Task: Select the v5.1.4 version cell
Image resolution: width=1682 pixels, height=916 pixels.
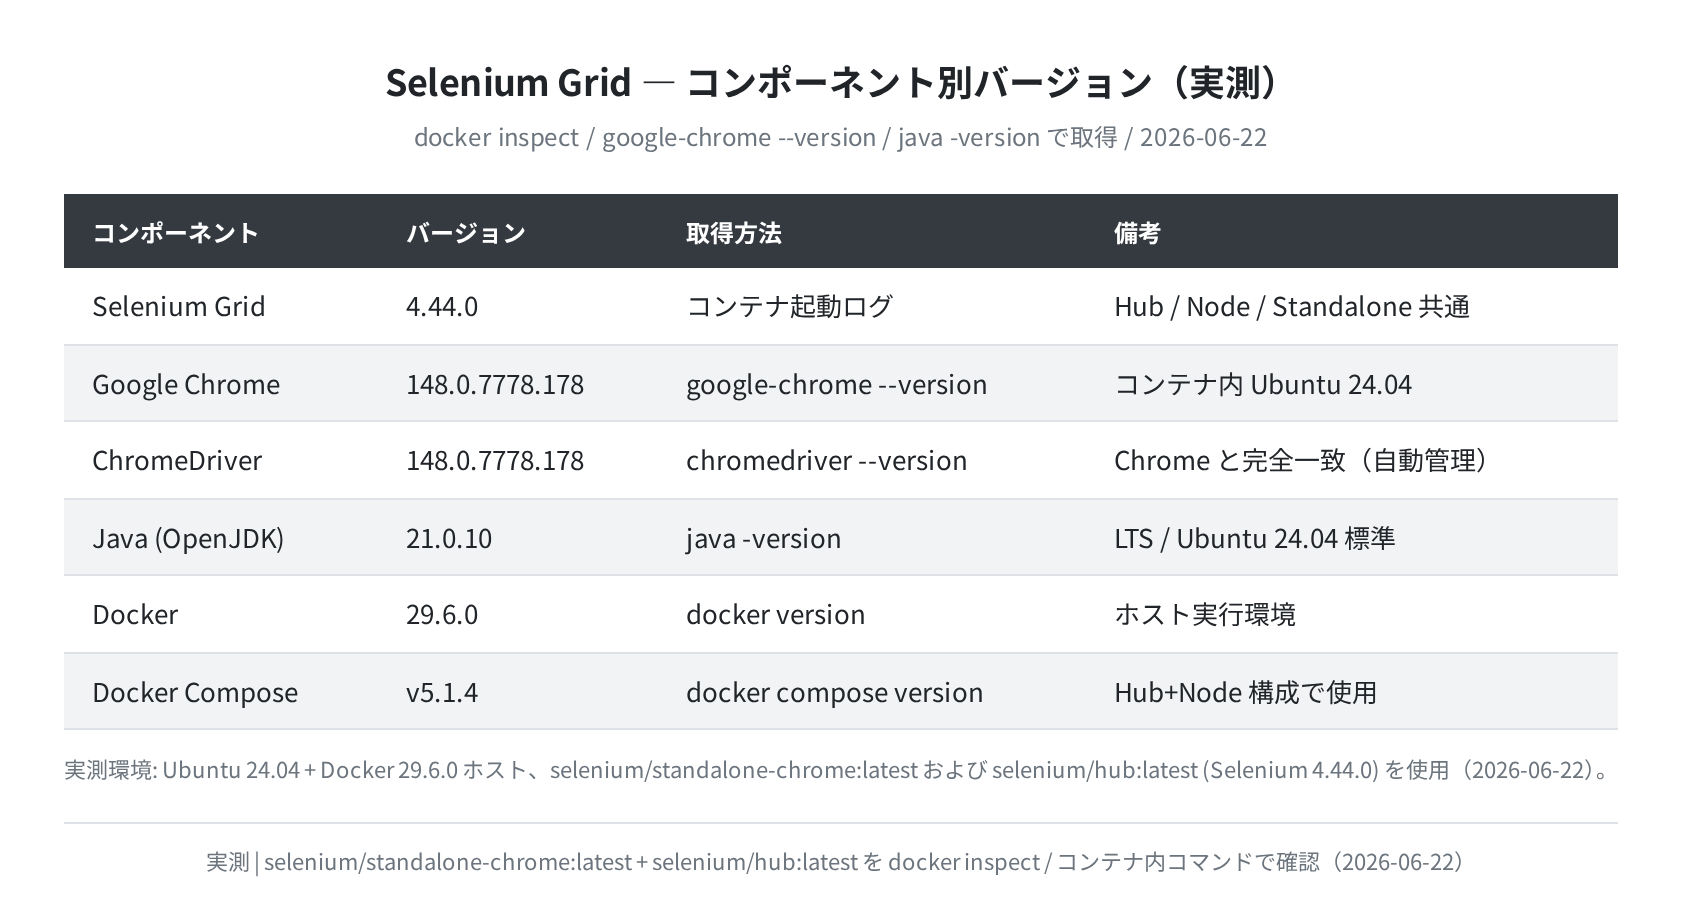Action: (x=442, y=692)
